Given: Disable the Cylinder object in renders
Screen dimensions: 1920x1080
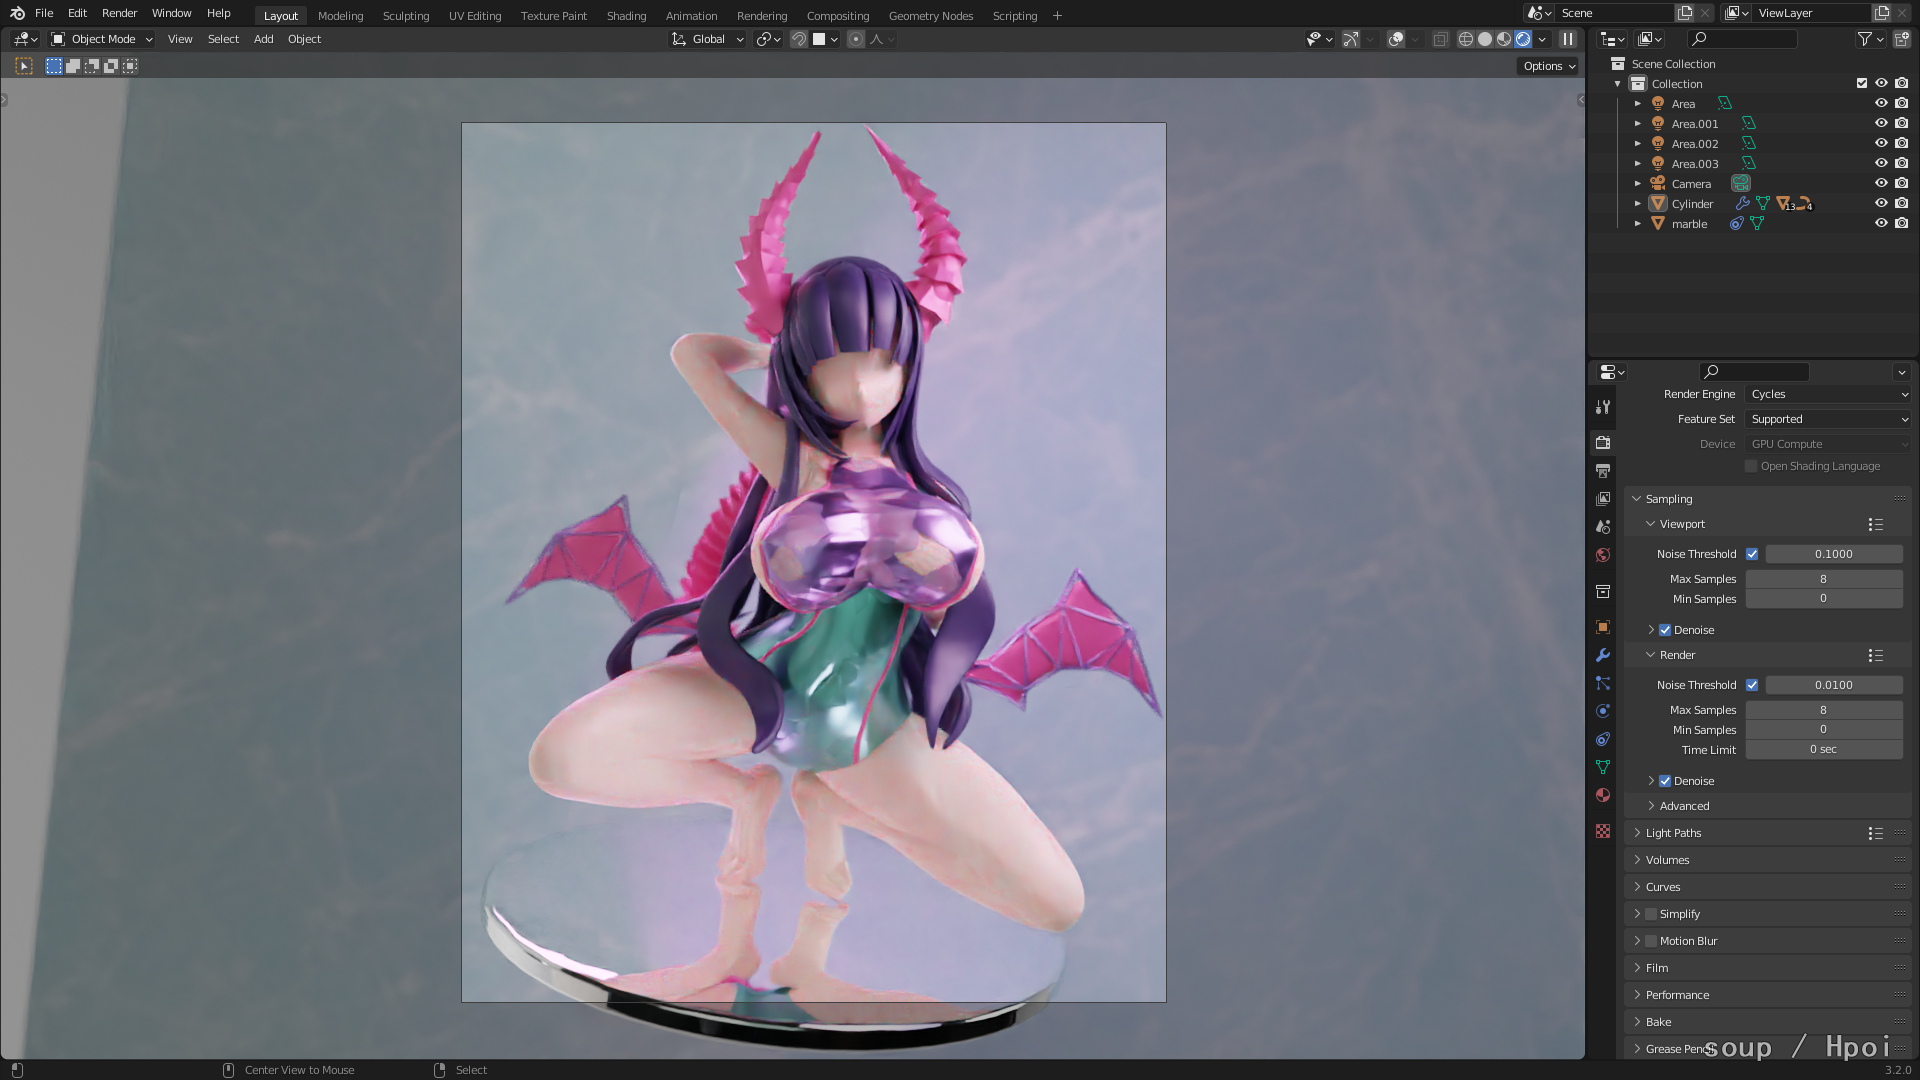Looking at the screenshot, I should click(x=1902, y=204).
